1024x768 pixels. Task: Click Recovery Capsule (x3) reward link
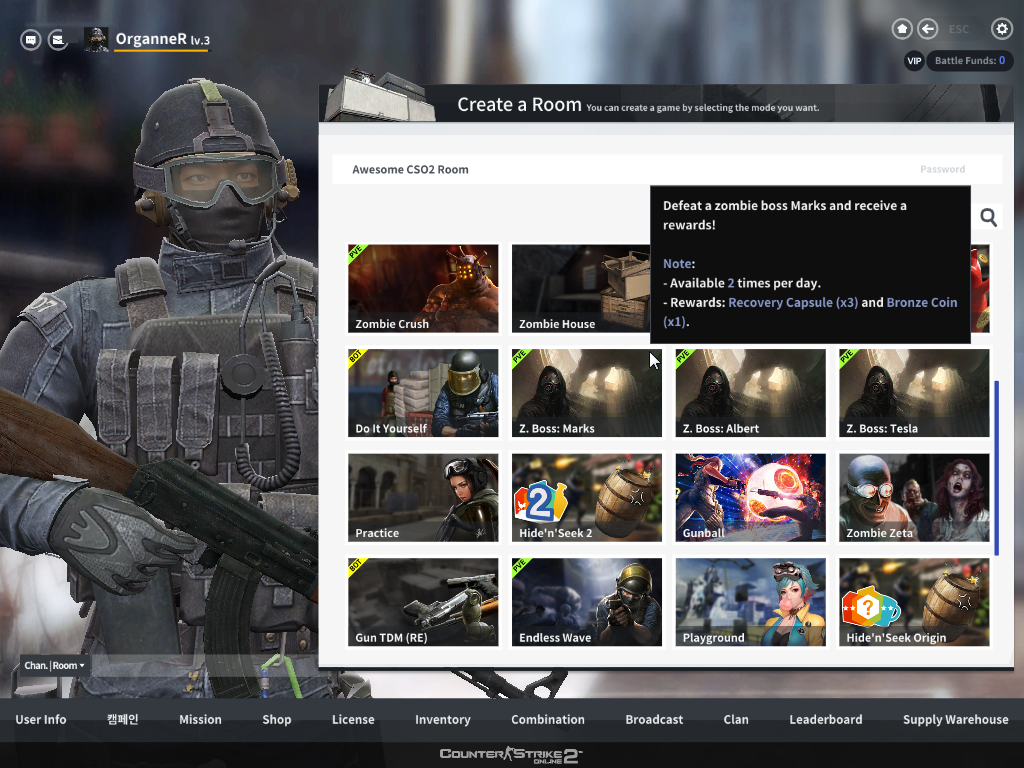point(793,302)
